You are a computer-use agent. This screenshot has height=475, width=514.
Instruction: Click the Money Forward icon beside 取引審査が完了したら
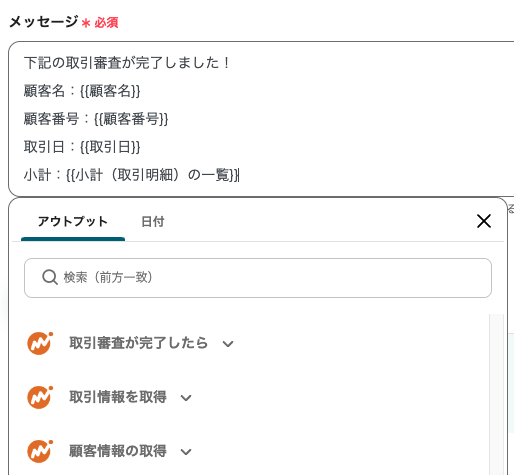pos(40,343)
